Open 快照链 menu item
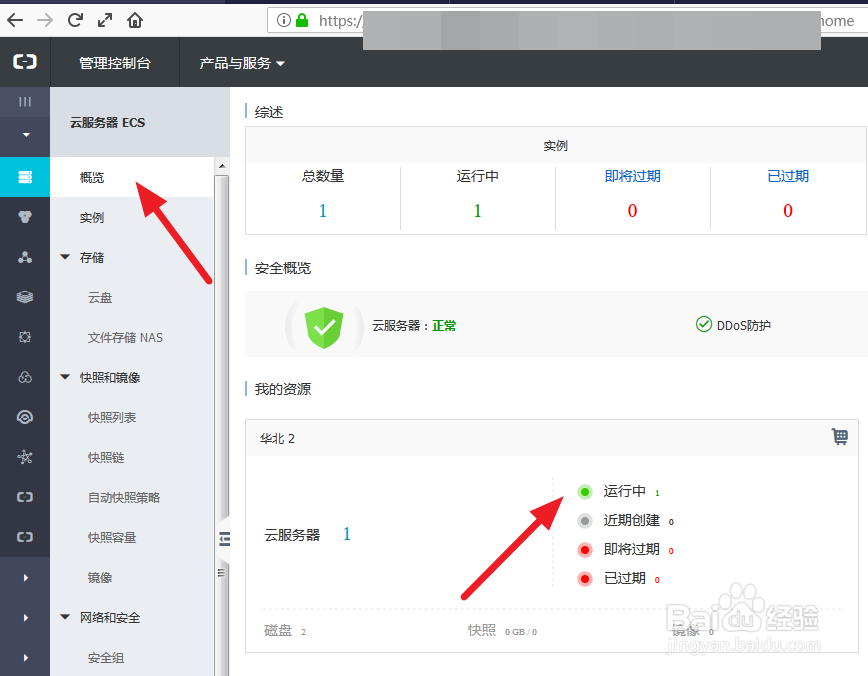This screenshot has width=868, height=676. point(106,457)
